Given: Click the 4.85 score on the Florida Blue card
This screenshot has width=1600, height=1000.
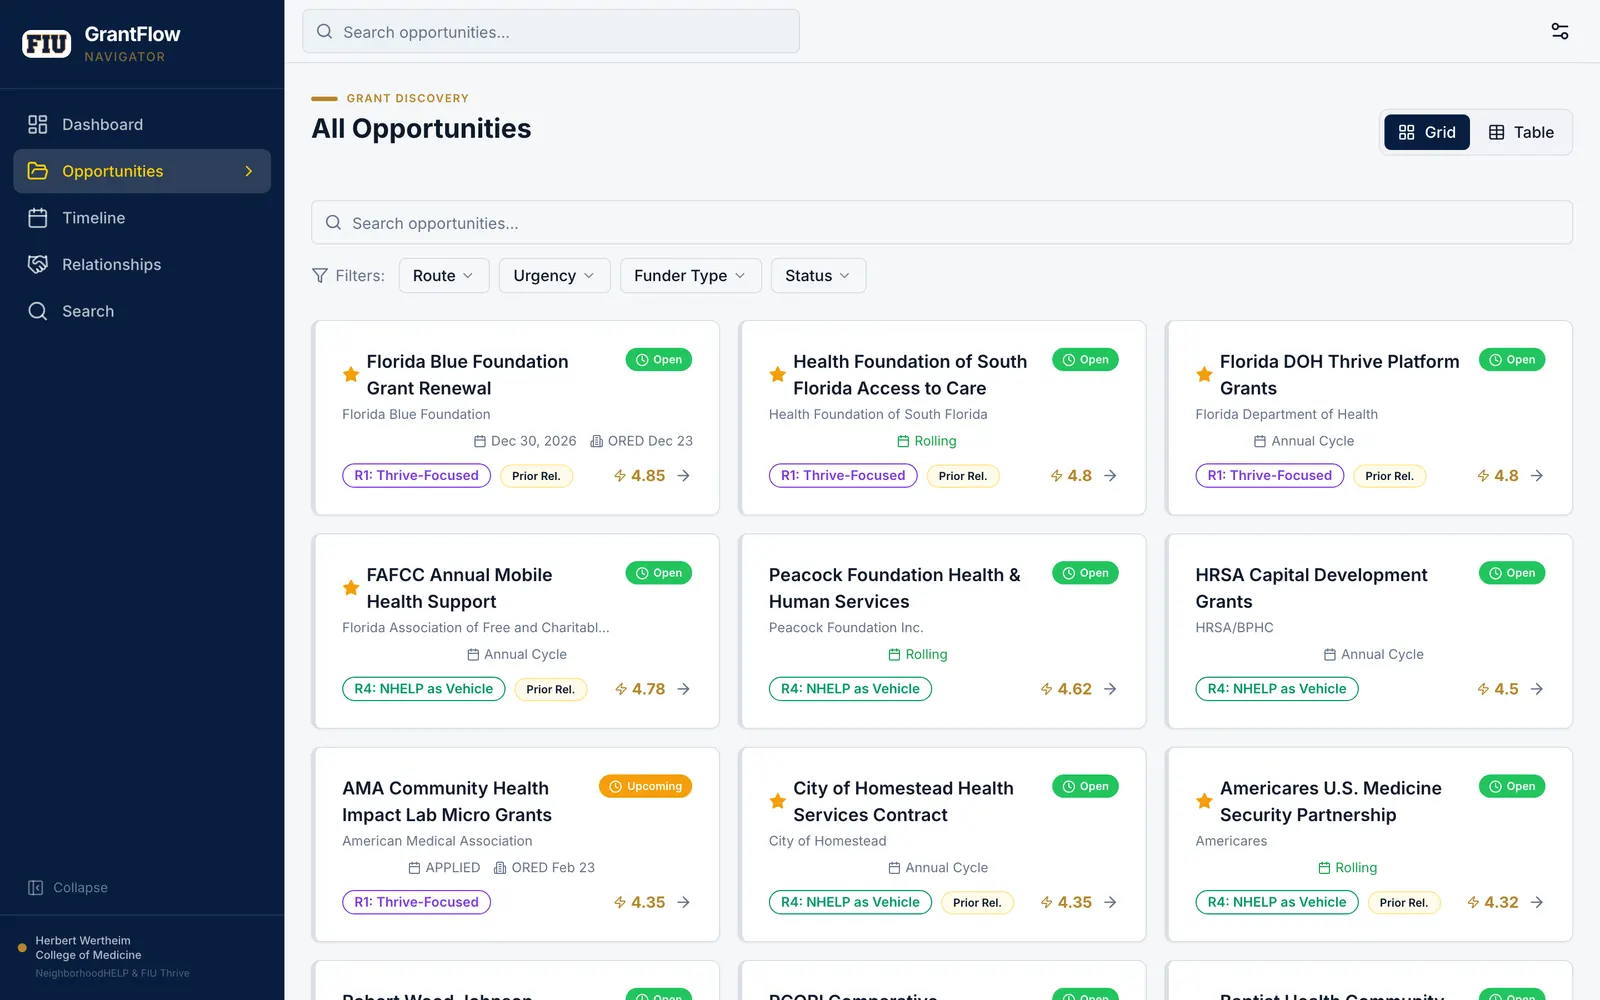Looking at the screenshot, I should [x=639, y=476].
